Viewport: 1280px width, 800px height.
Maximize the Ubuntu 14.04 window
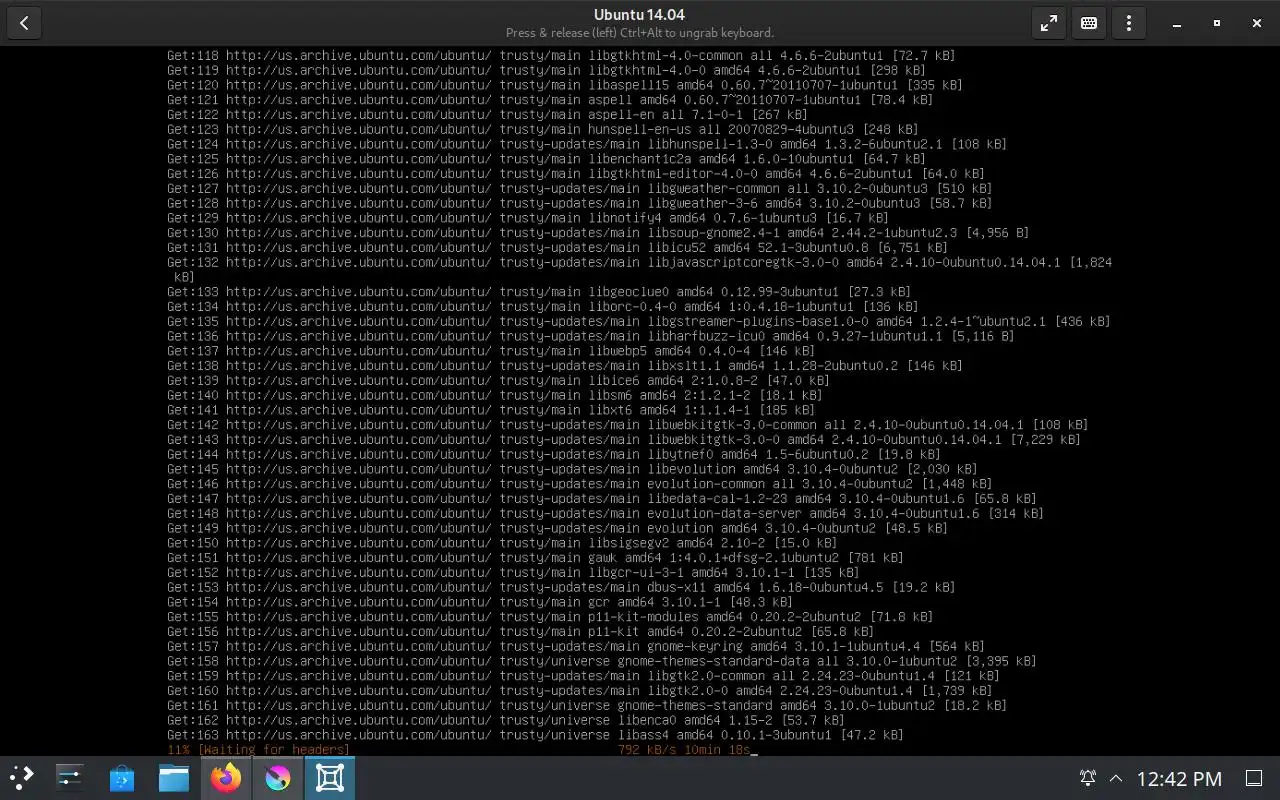[x=1217, y=23]
